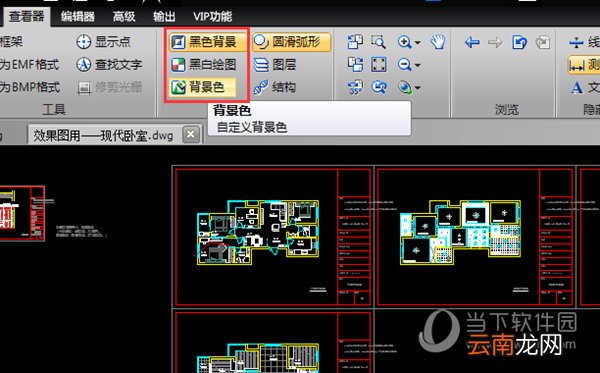Image resolution: width=600 pixels, height=373 pixels.
Task: Open the 高级 ribbon tab
Action: [x=124, y=16]
